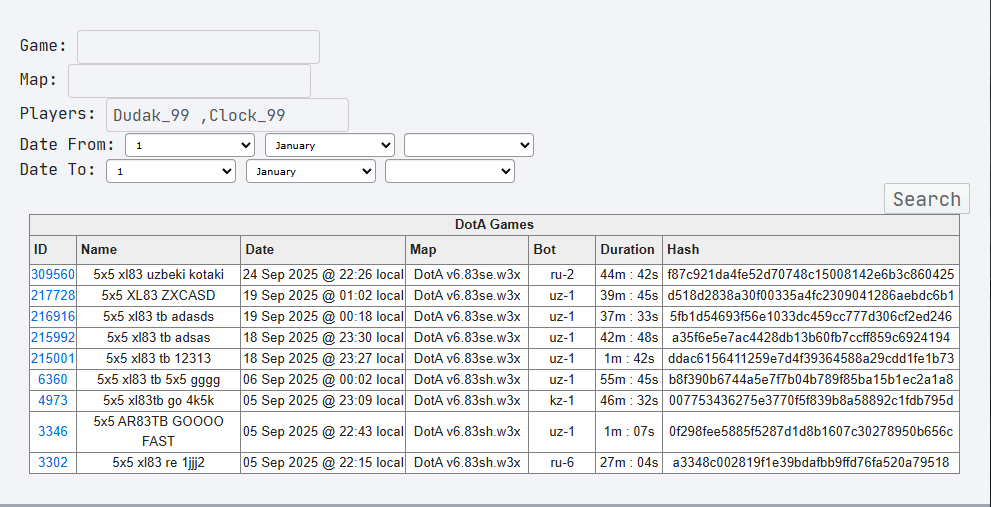Click hash starting with a35f6e5e7ac4

click(x=811, y=338)
